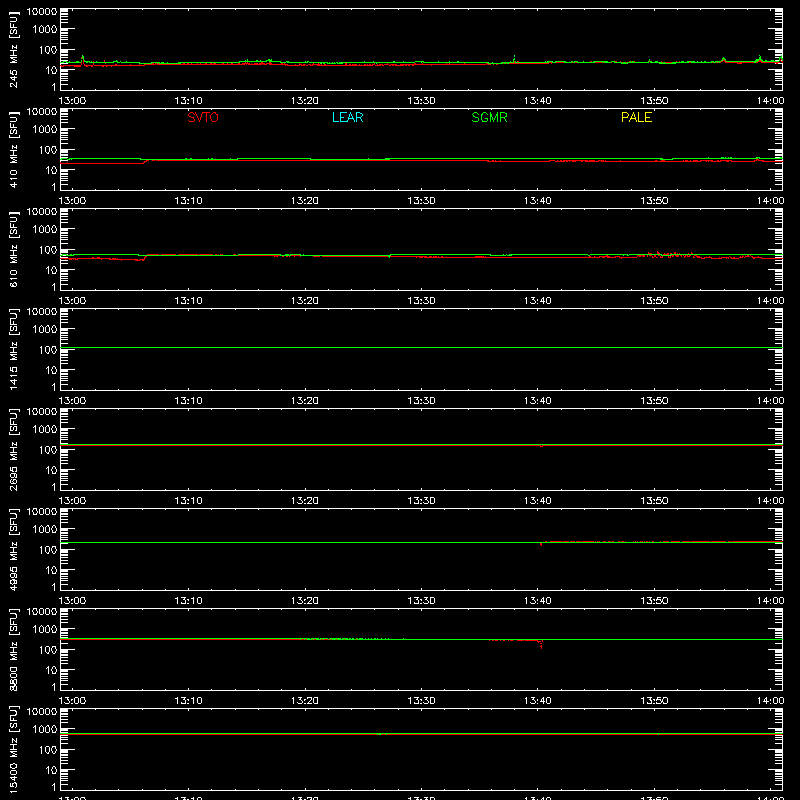Click 13:20 time label of 410 MHz plot
Viewport: 800px width, 800px height.
pyautogui.click(x=305, y=201)
